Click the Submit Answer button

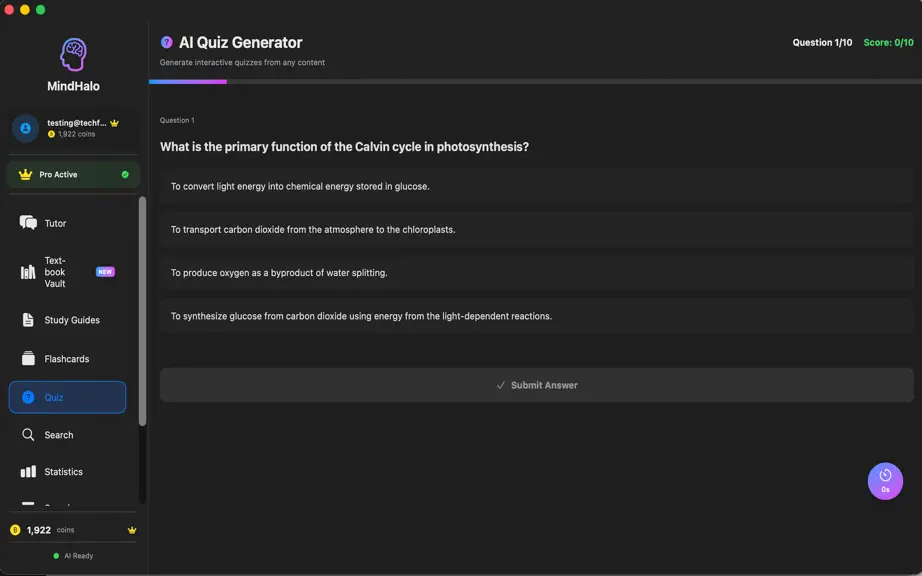(x=536, y=385)
